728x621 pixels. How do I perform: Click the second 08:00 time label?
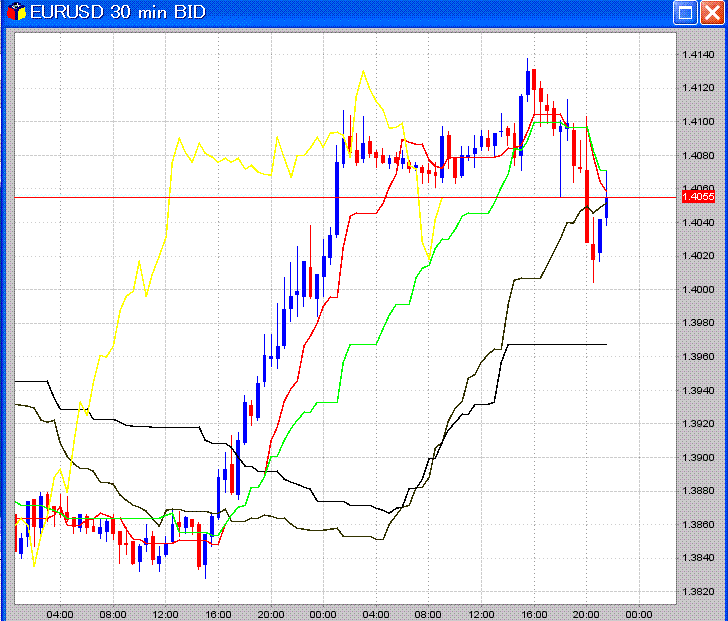428,615
